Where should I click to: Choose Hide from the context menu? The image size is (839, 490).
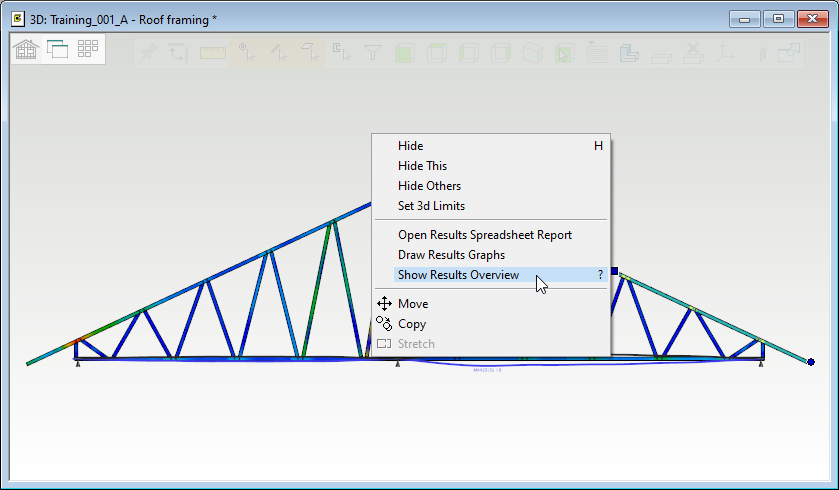coord(410,146)
